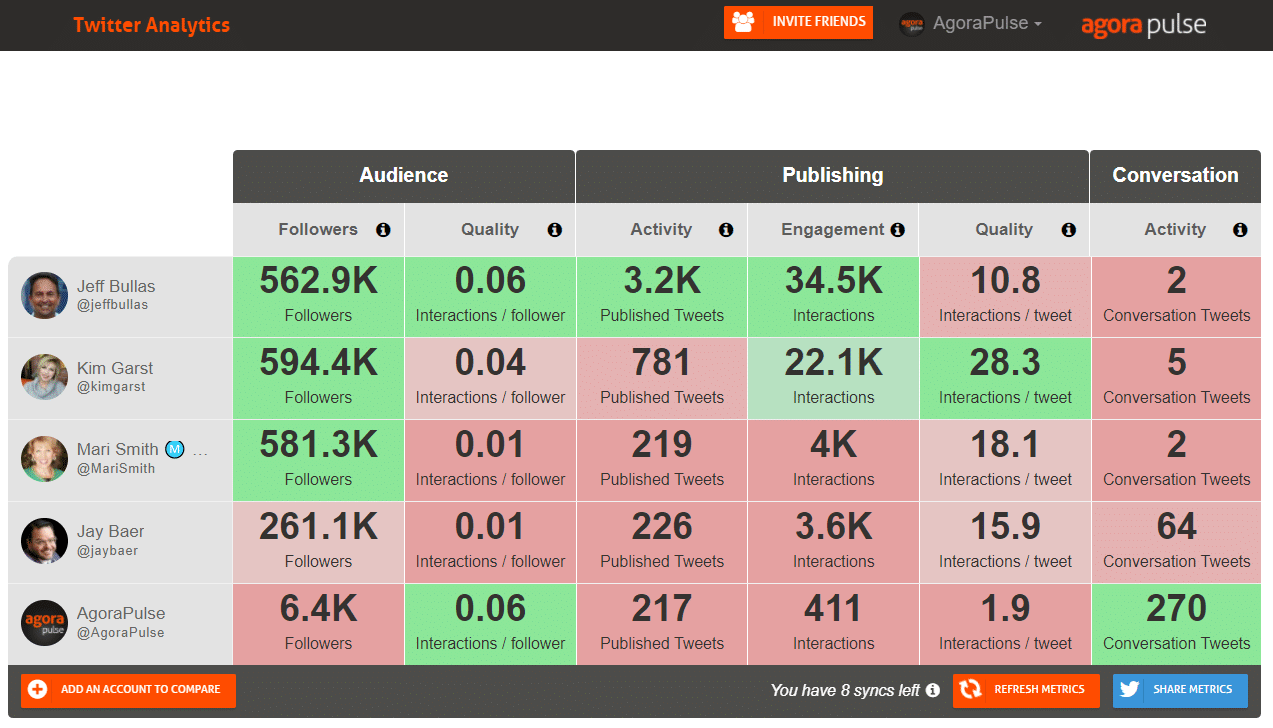Screen dimensions: 1273x728
Task: Open Jay Baer profile picture
Action: point(44,541)
